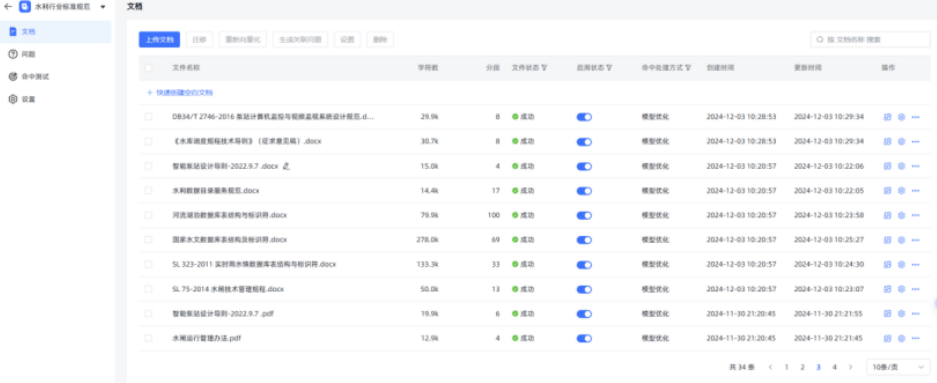
Task: Disable the enable switch for 河流湖泊数据库表结构与标识符.docx
Action: [x=584, y=215]
